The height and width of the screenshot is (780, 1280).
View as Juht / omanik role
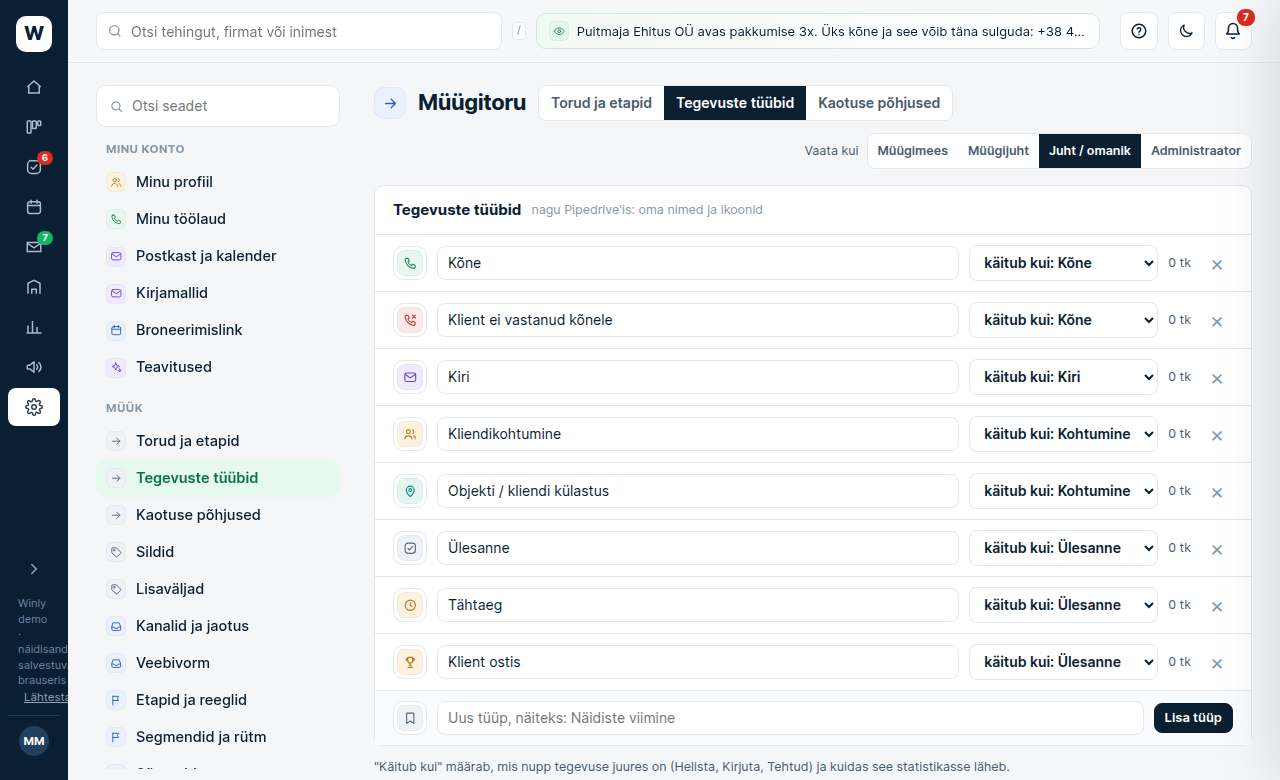(1090, 151)
